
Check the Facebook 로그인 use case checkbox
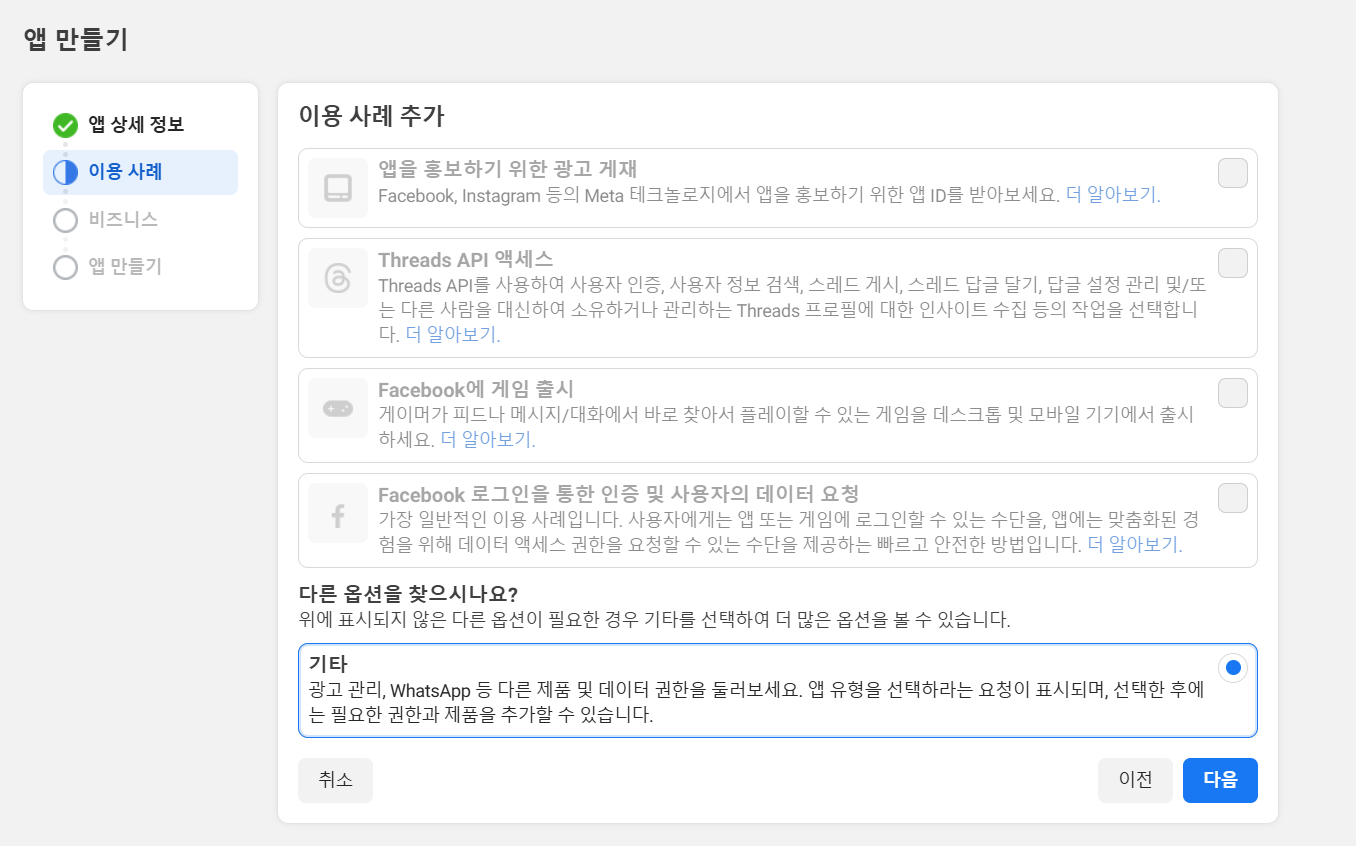[1233, 498]
